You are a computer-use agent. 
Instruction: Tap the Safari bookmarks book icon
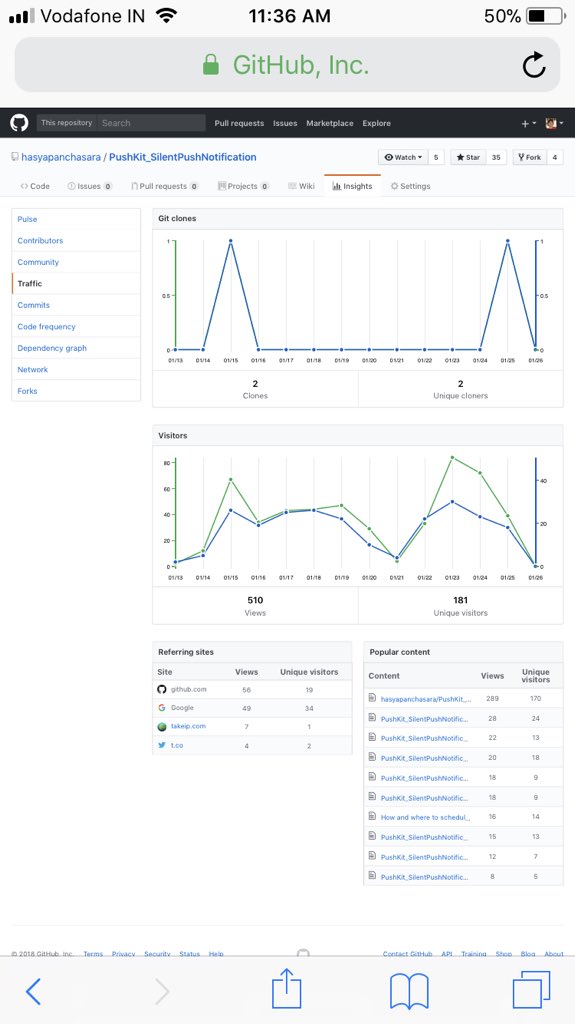coord(409,991)
